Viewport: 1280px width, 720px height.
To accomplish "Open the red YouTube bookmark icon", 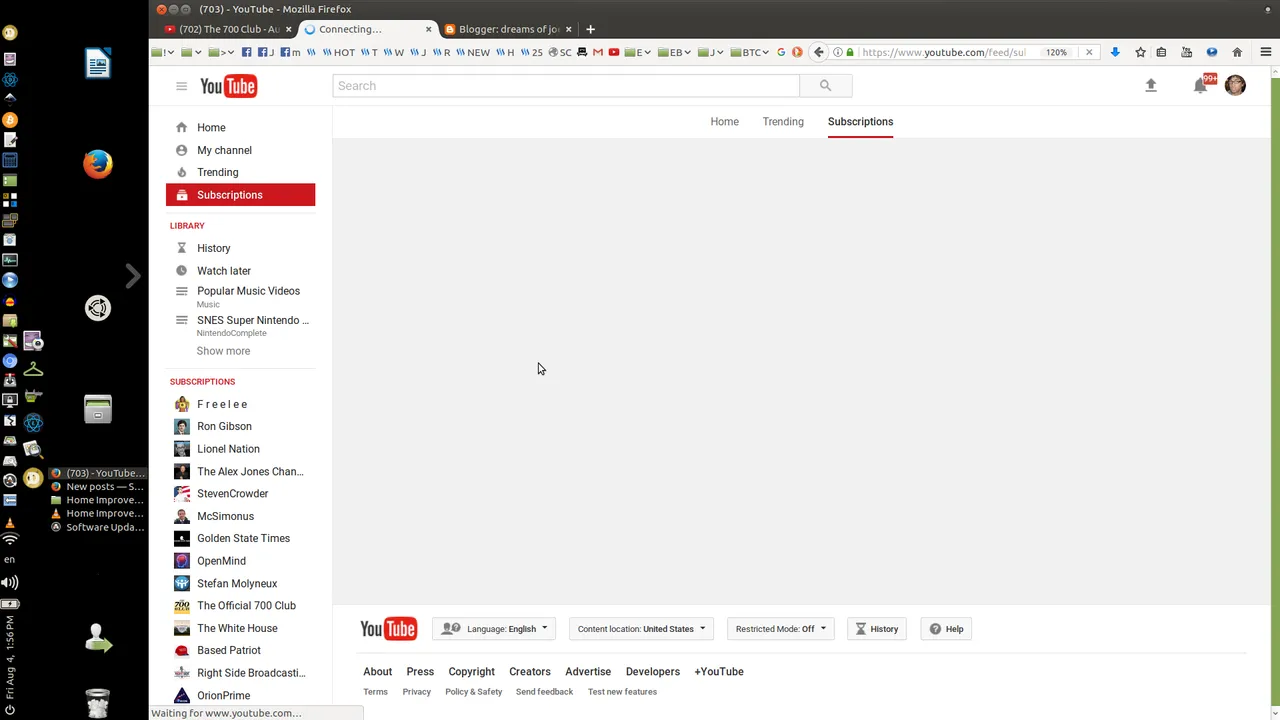I will (x=614, y=52).
